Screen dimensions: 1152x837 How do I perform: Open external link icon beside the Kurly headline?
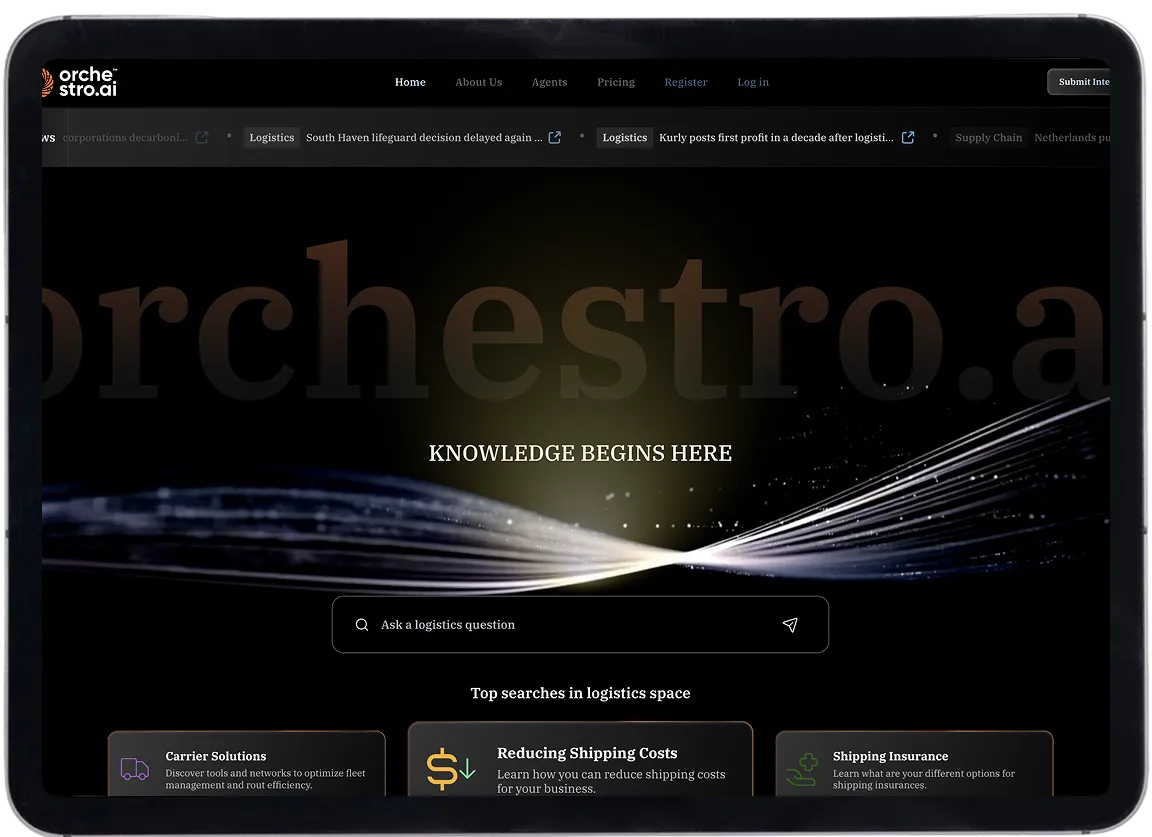[x=907, y=137]
